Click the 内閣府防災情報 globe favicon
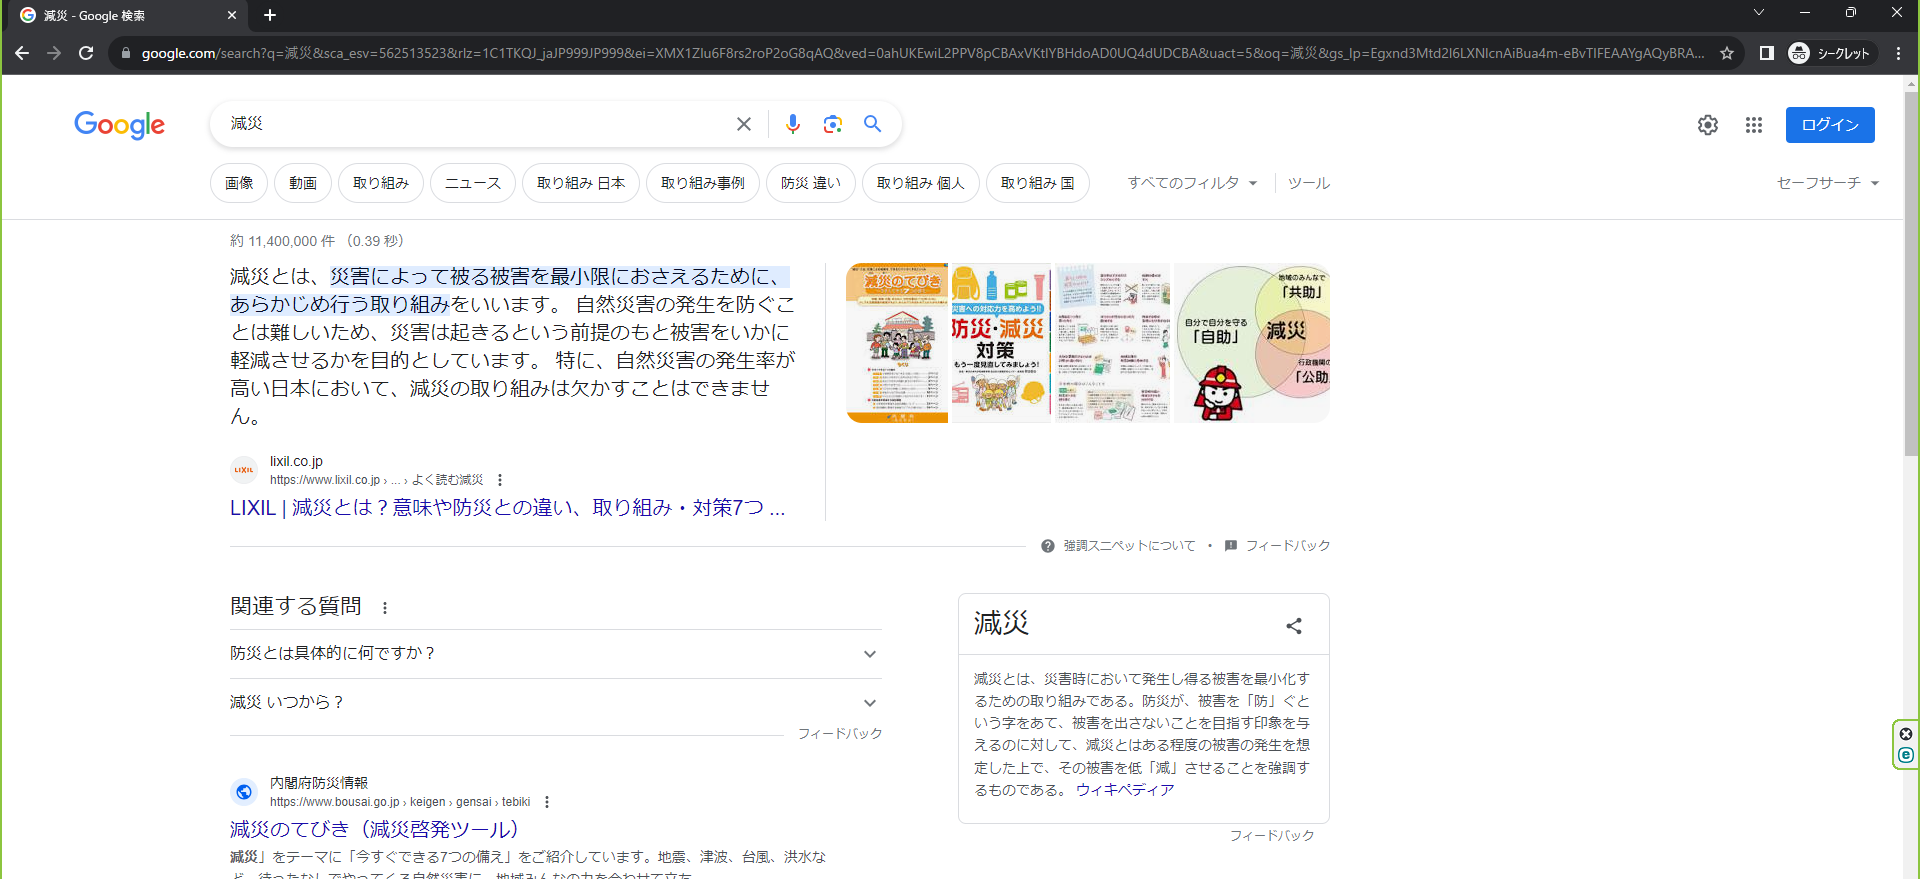Screen dimensions: 1920x879 (244, 792)
